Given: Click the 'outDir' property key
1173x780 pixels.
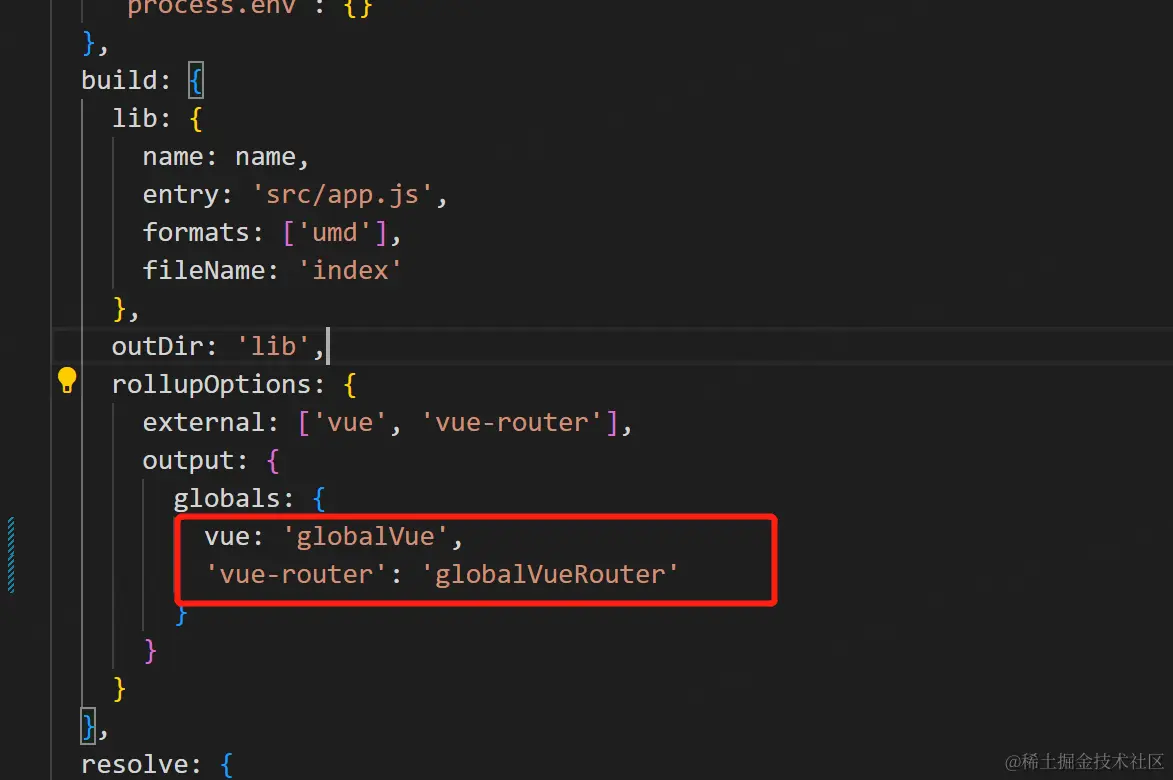Looking at the screenshot, I should 157,346.
